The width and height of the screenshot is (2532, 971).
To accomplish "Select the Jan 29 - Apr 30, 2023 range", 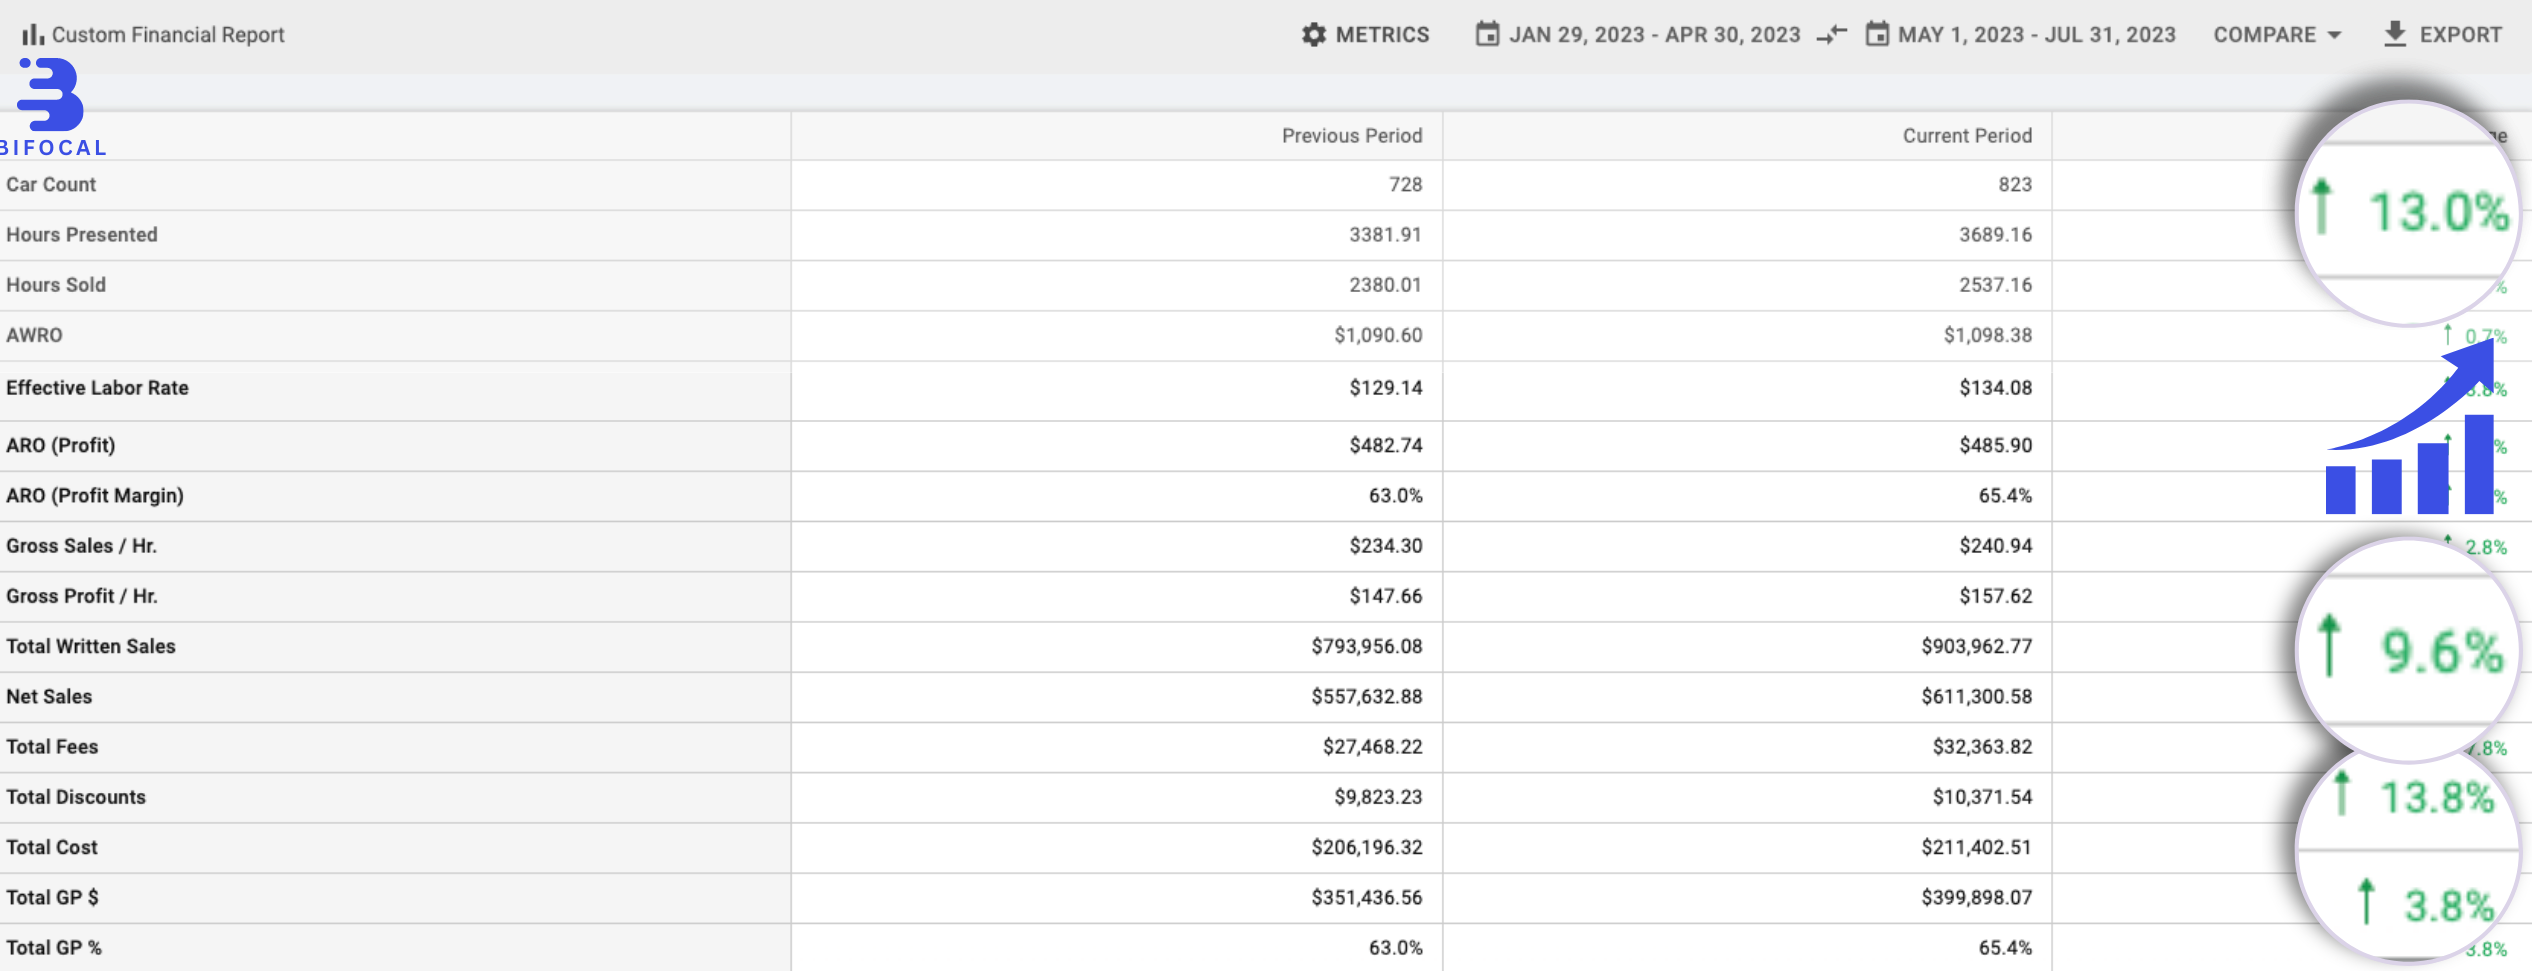I will (x=1654, y=35).
